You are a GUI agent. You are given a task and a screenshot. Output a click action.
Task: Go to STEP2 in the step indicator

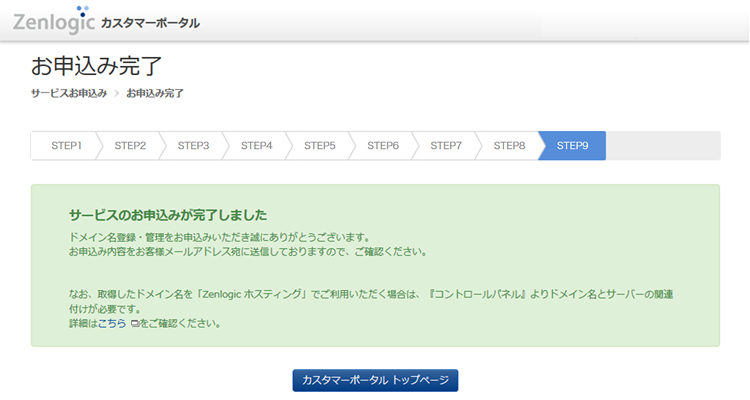(x=130, y=146)
